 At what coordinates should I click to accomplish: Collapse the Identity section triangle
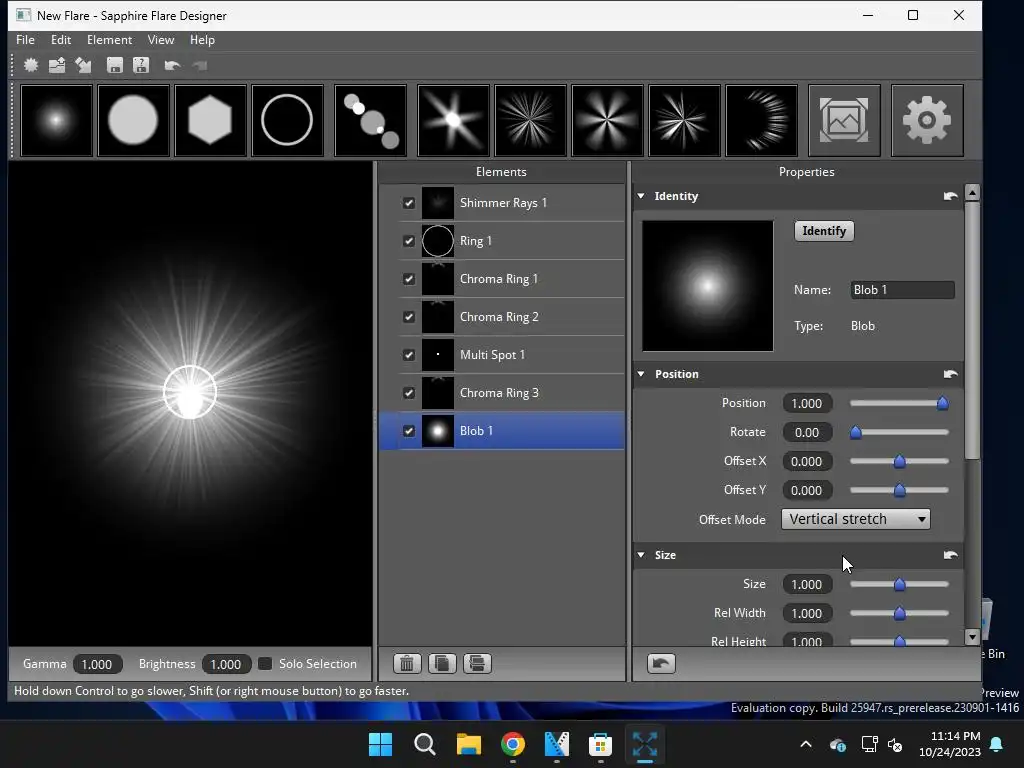coord(641,196)
